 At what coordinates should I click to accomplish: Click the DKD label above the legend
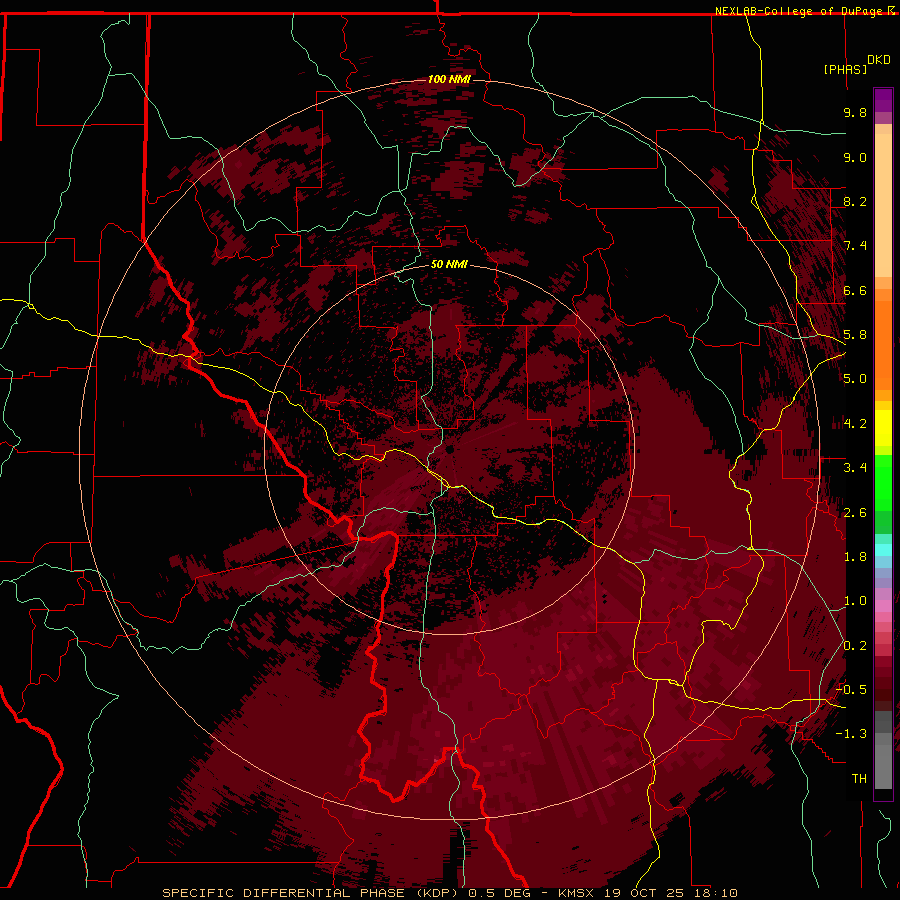click(879, 60)
